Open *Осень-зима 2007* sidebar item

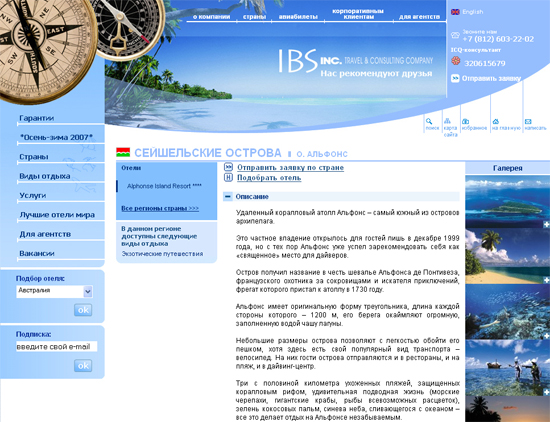(x=56, y=137)
